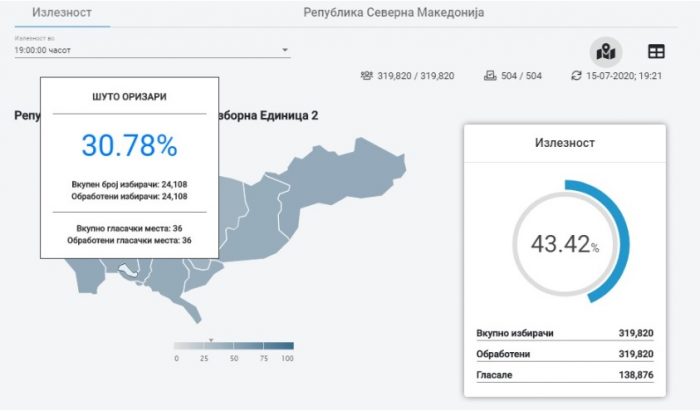Click the legend marker triangle above scale
The width and height of the screenshot is (700, 411).
(211, 339)
